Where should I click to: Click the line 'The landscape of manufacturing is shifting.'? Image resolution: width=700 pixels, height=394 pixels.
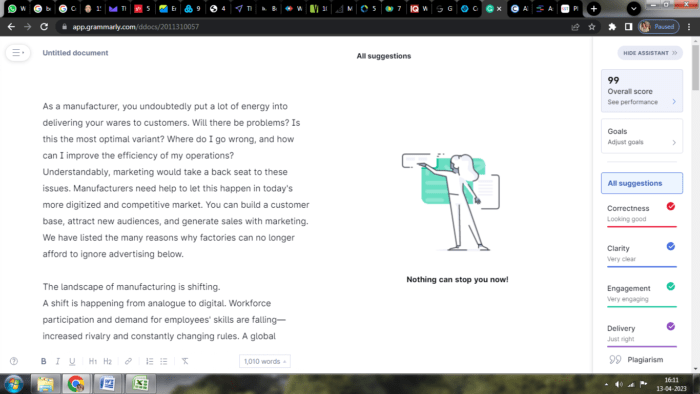coord(131,287)
